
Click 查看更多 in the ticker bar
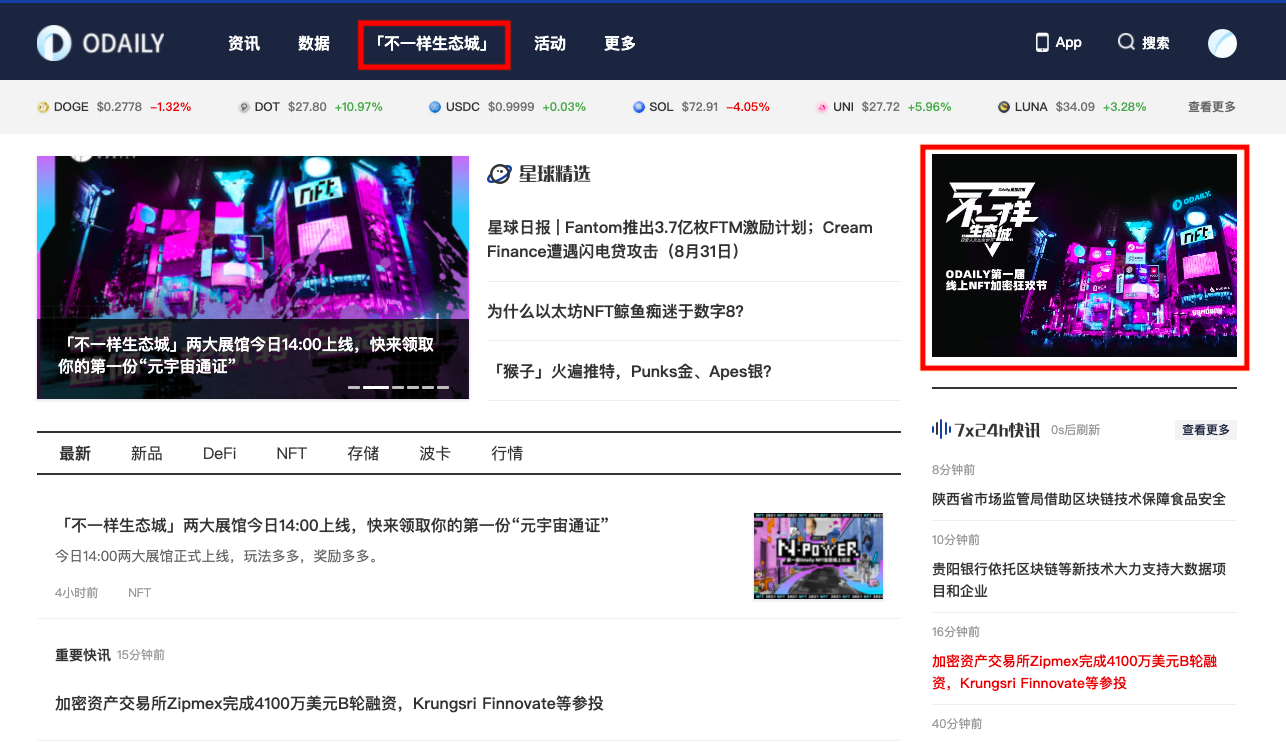(x=1212, y=107)
